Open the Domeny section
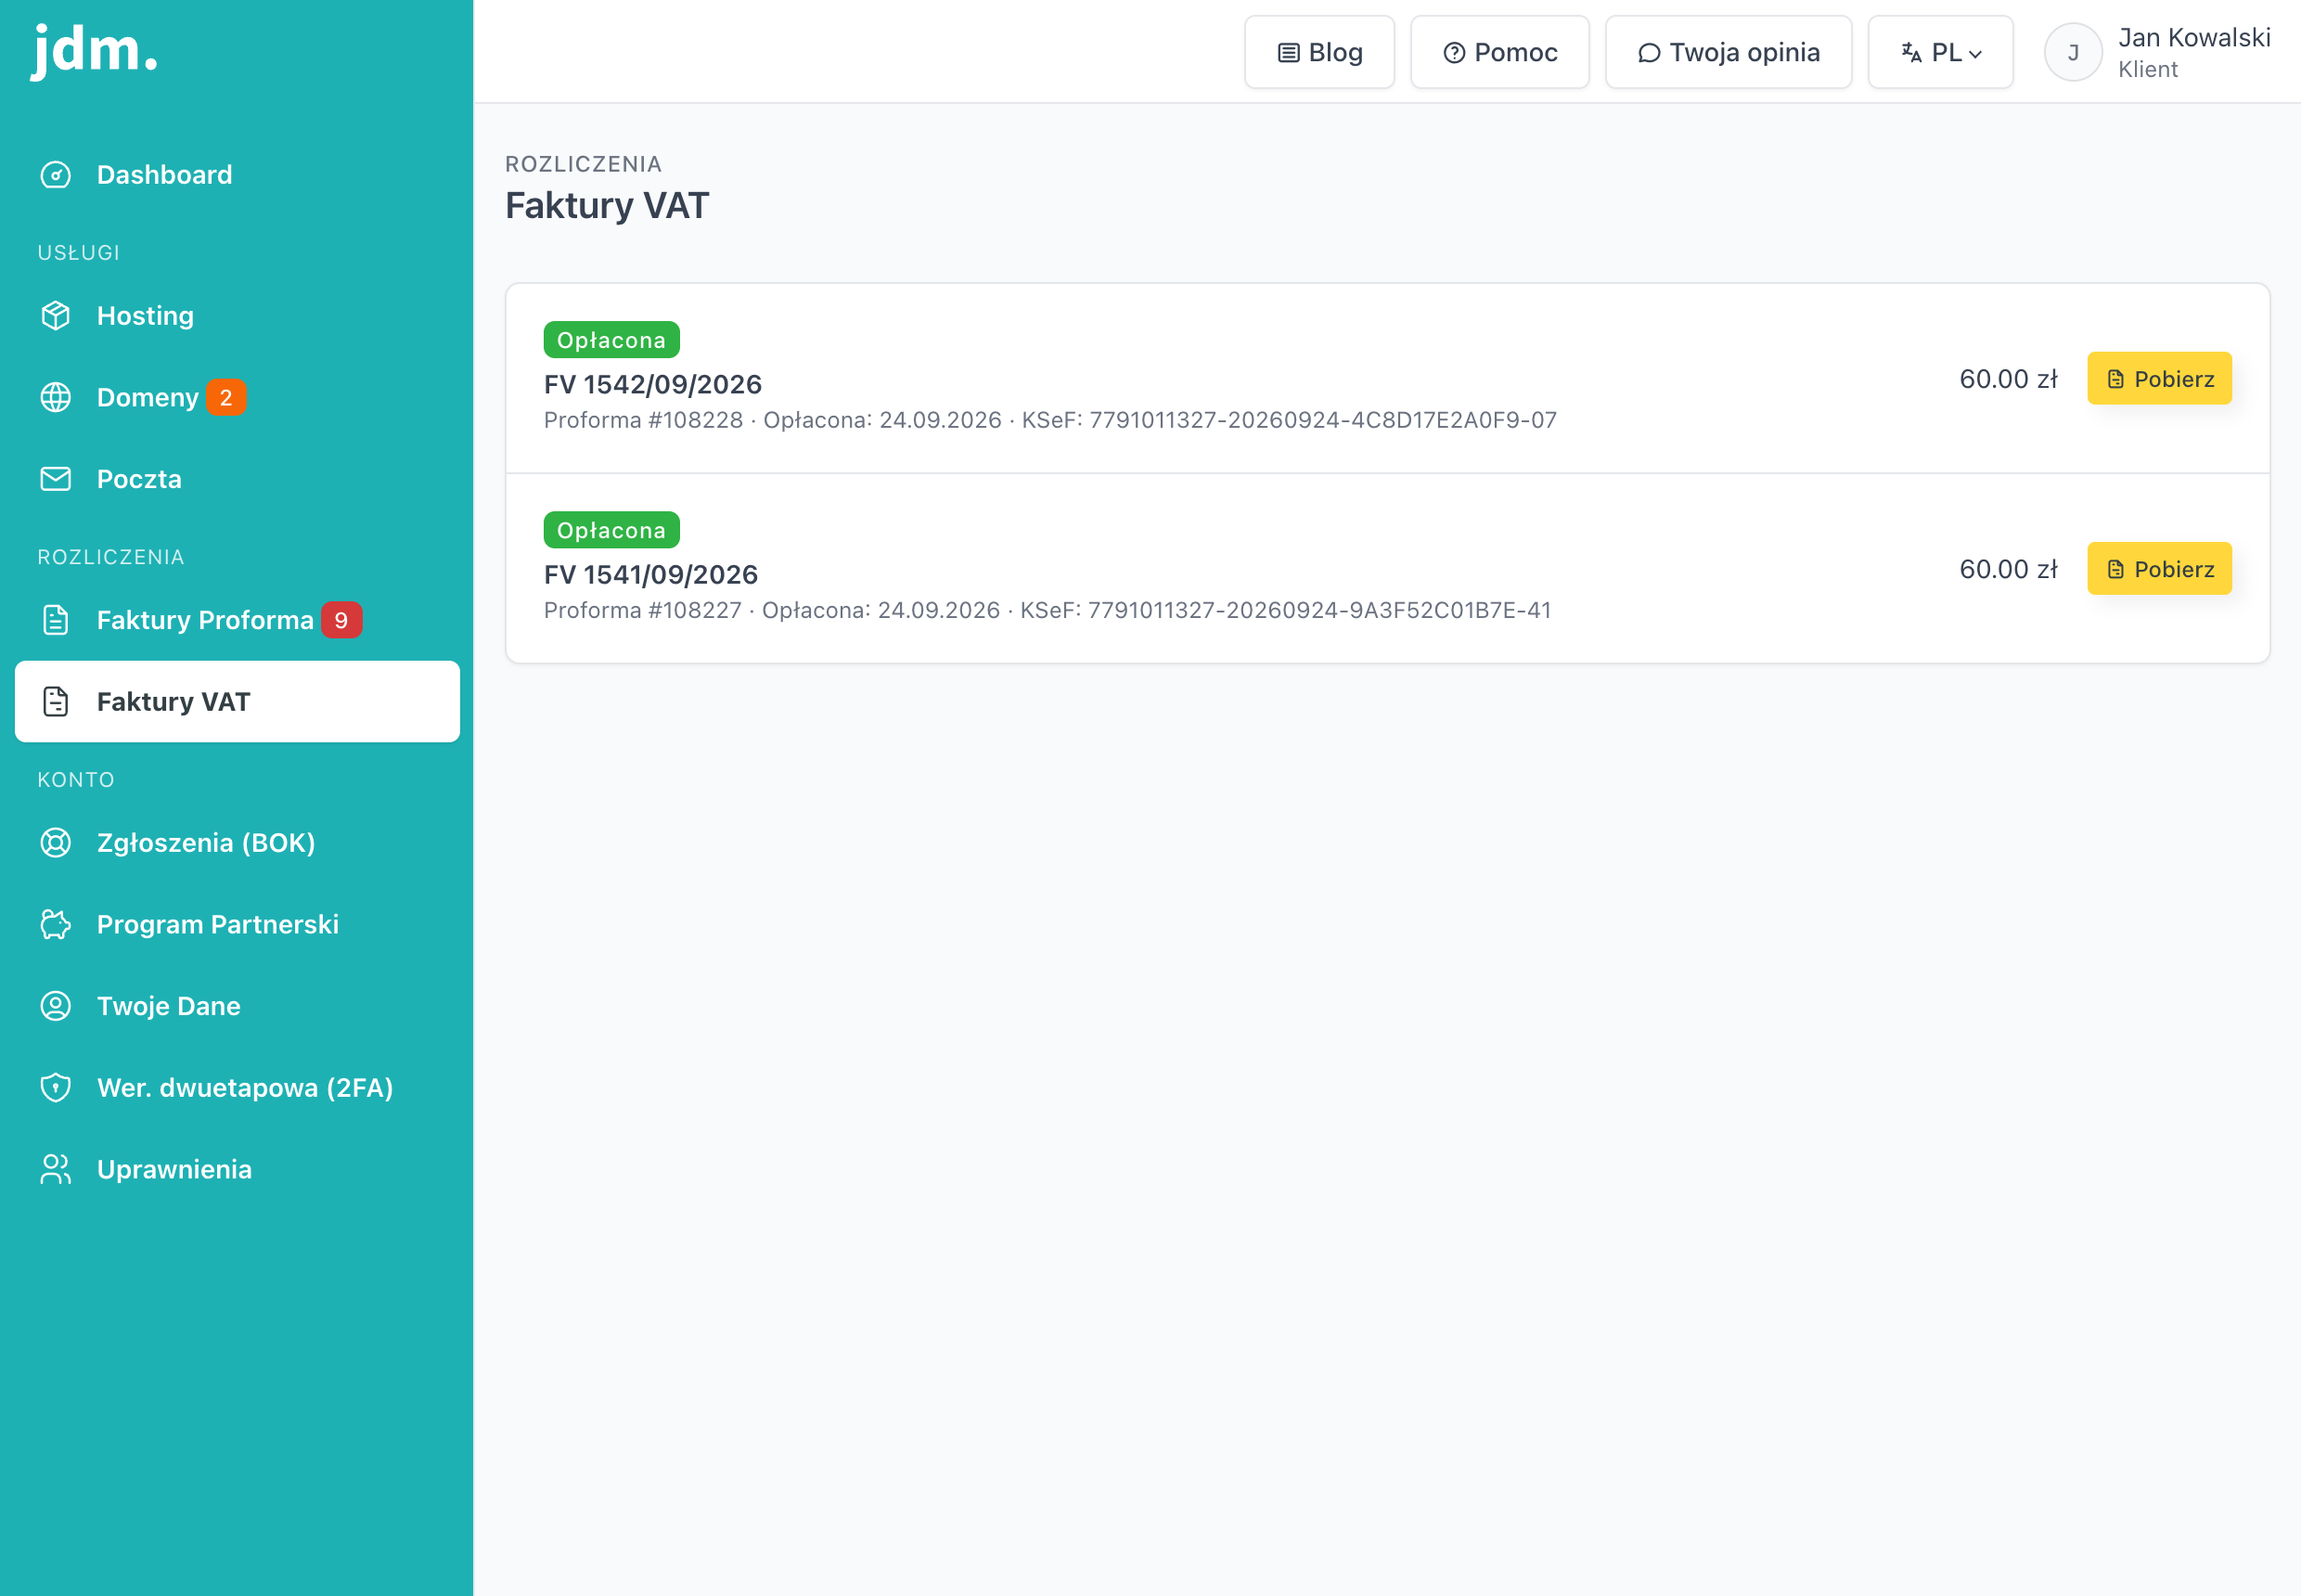This screenshot has height=1596, width=2301. click(237, 397)
